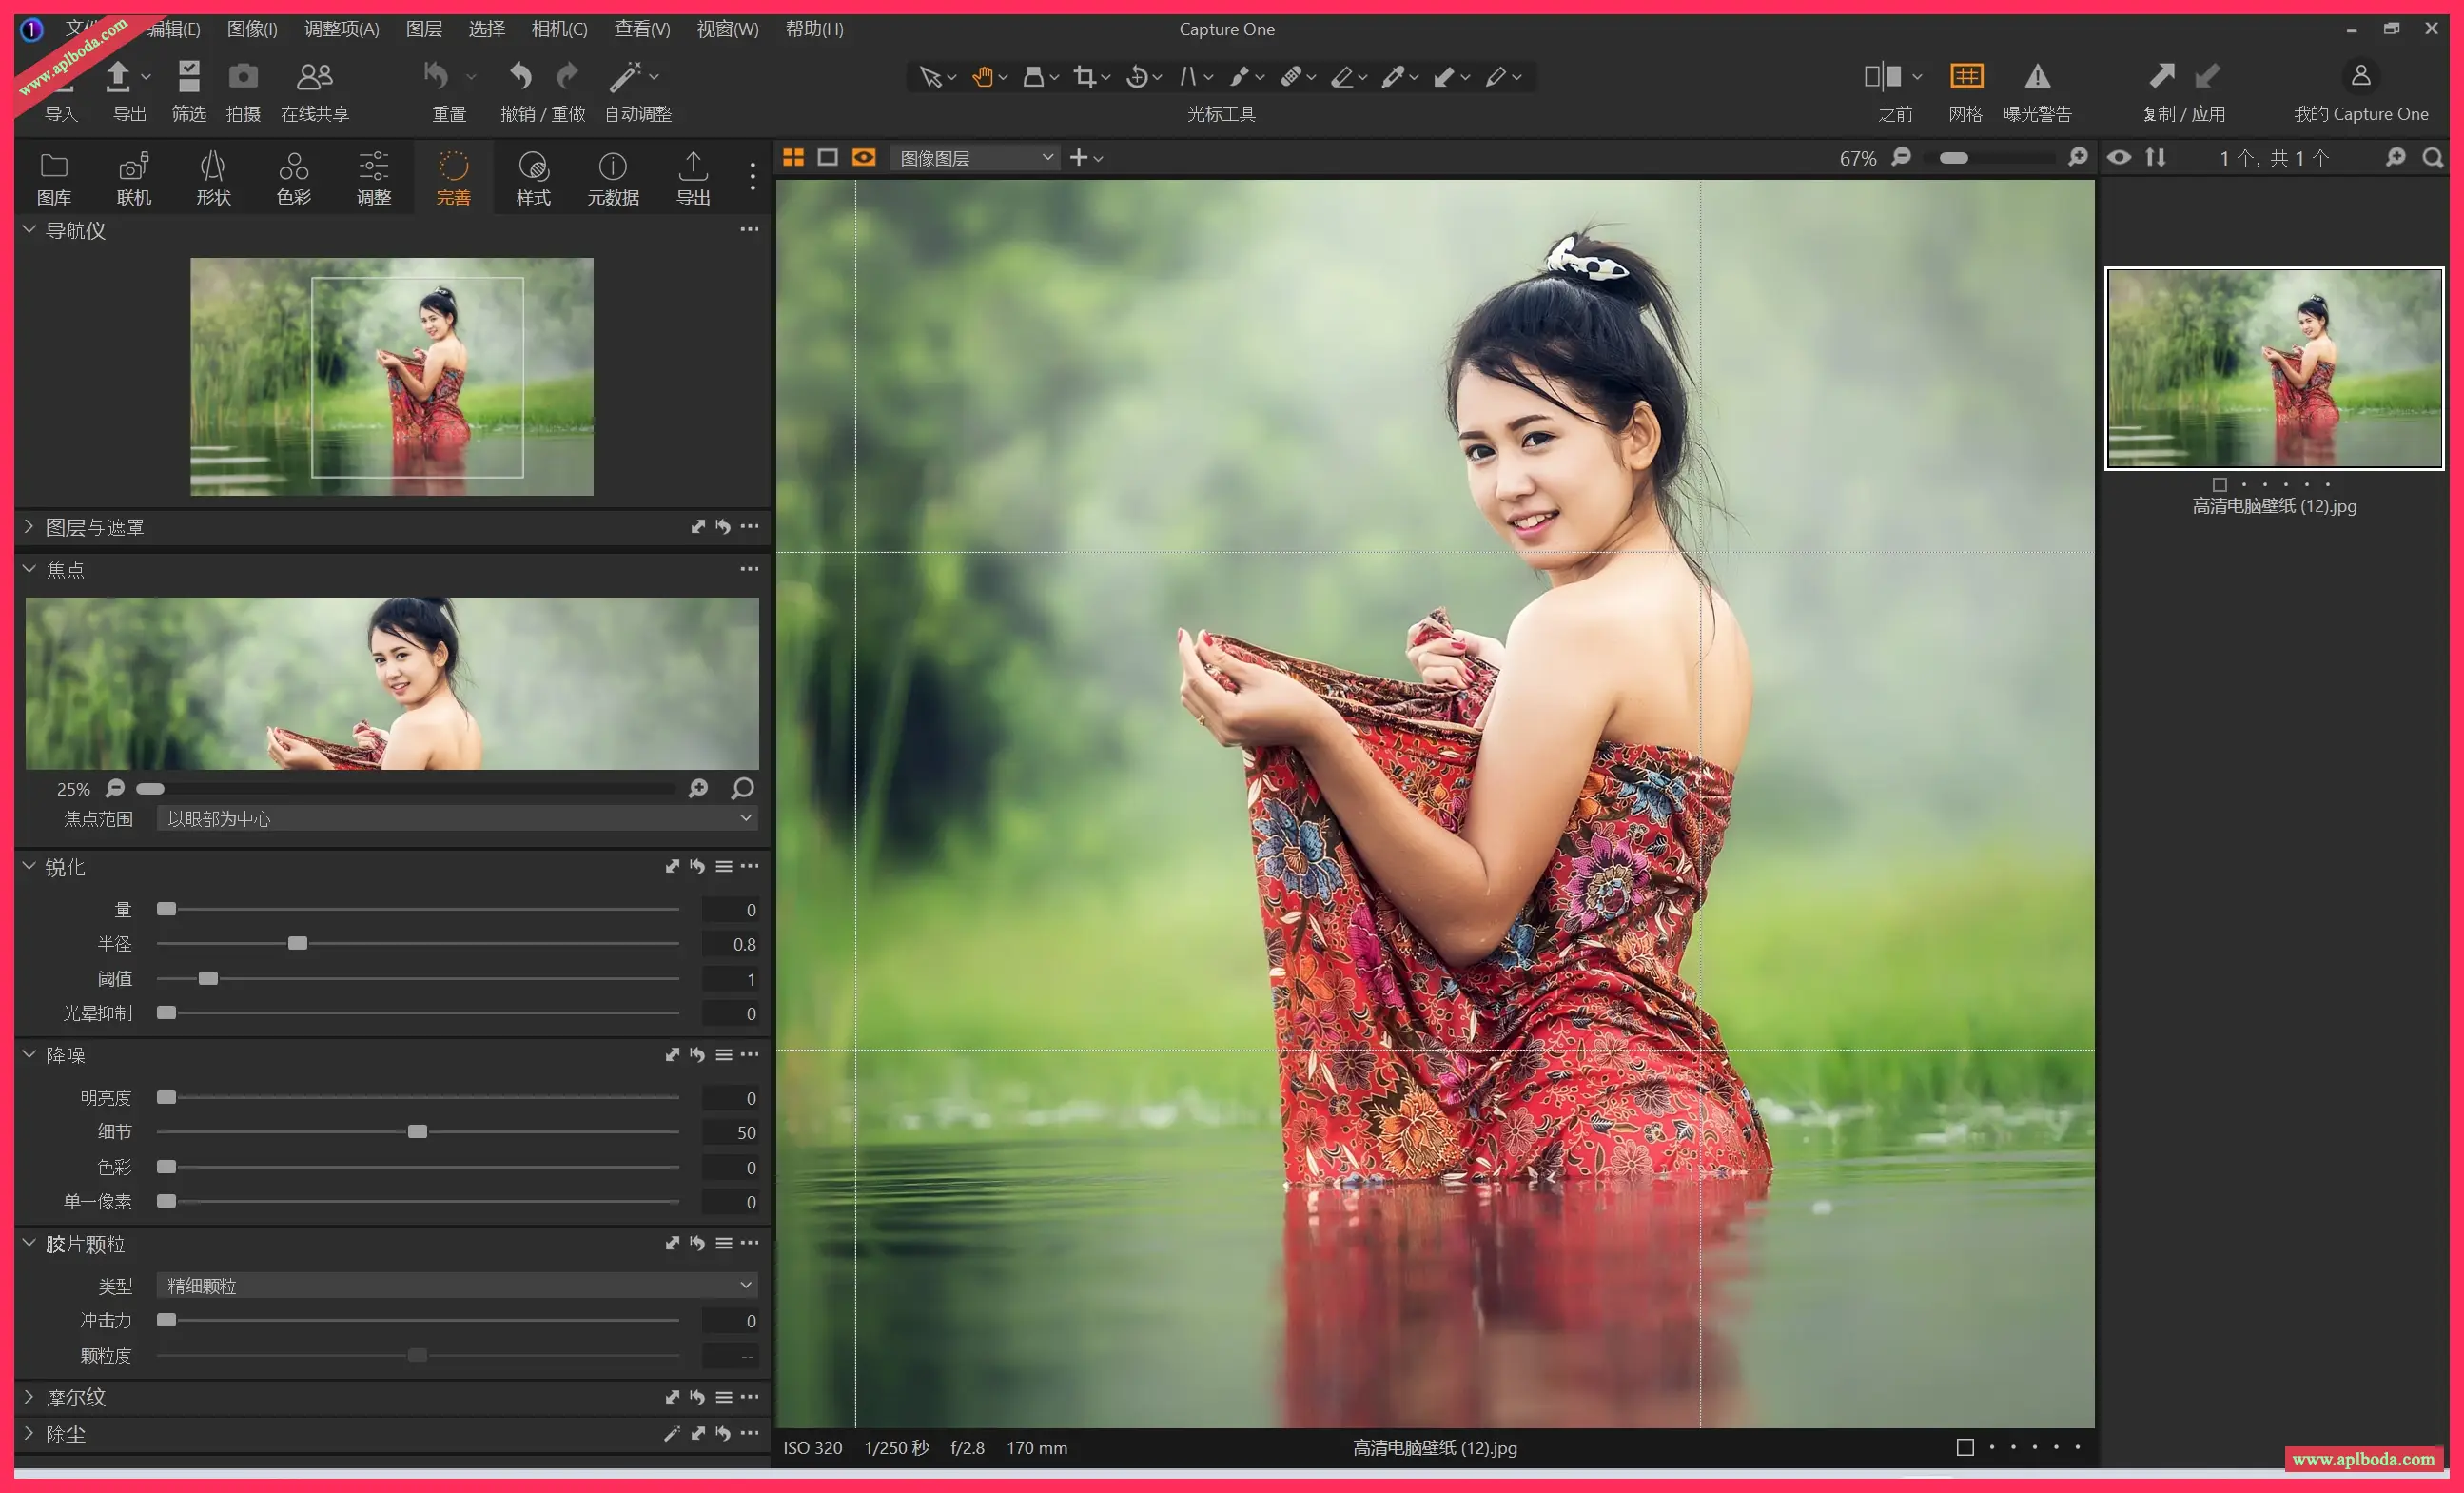Adjust the sharpening radius slider handle

pyautogui.click(x=297, y=944)
